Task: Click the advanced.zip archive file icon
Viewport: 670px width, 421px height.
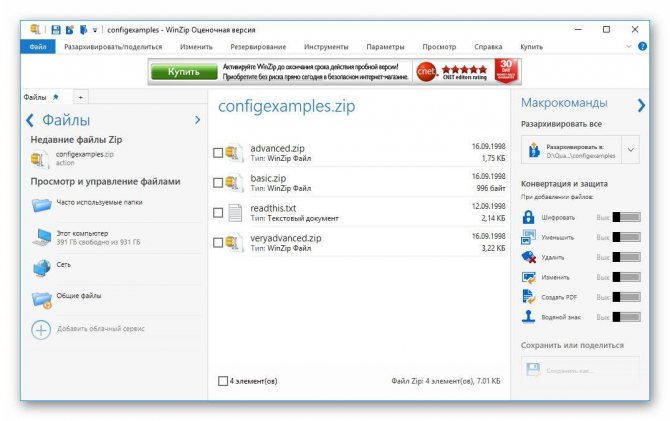Action: (234, 153)
